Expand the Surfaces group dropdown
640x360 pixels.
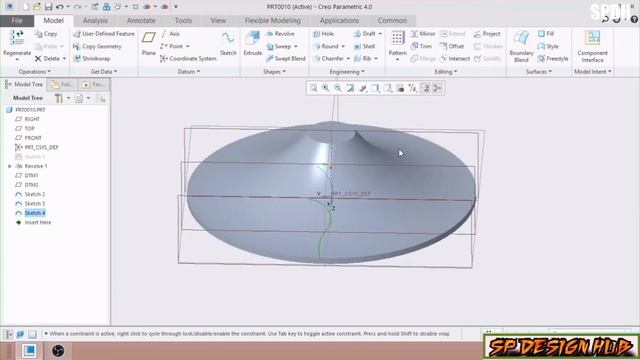tap(538, 72)
